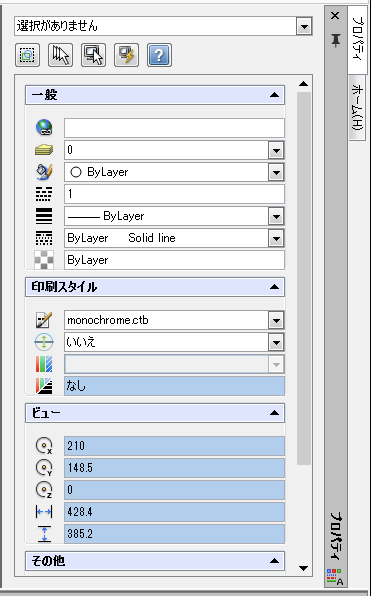
Task: Open the ByLayer lineweight dropdown
Action: point(276,216)
